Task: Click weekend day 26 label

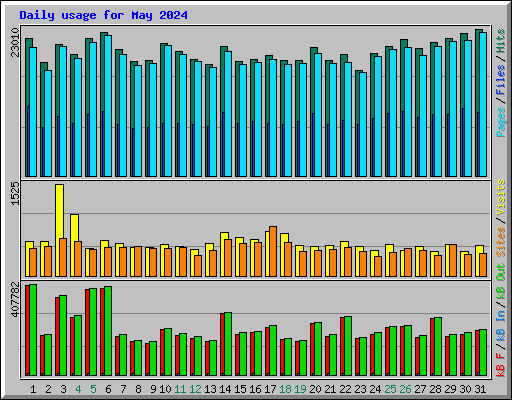Action: point(405,389)
